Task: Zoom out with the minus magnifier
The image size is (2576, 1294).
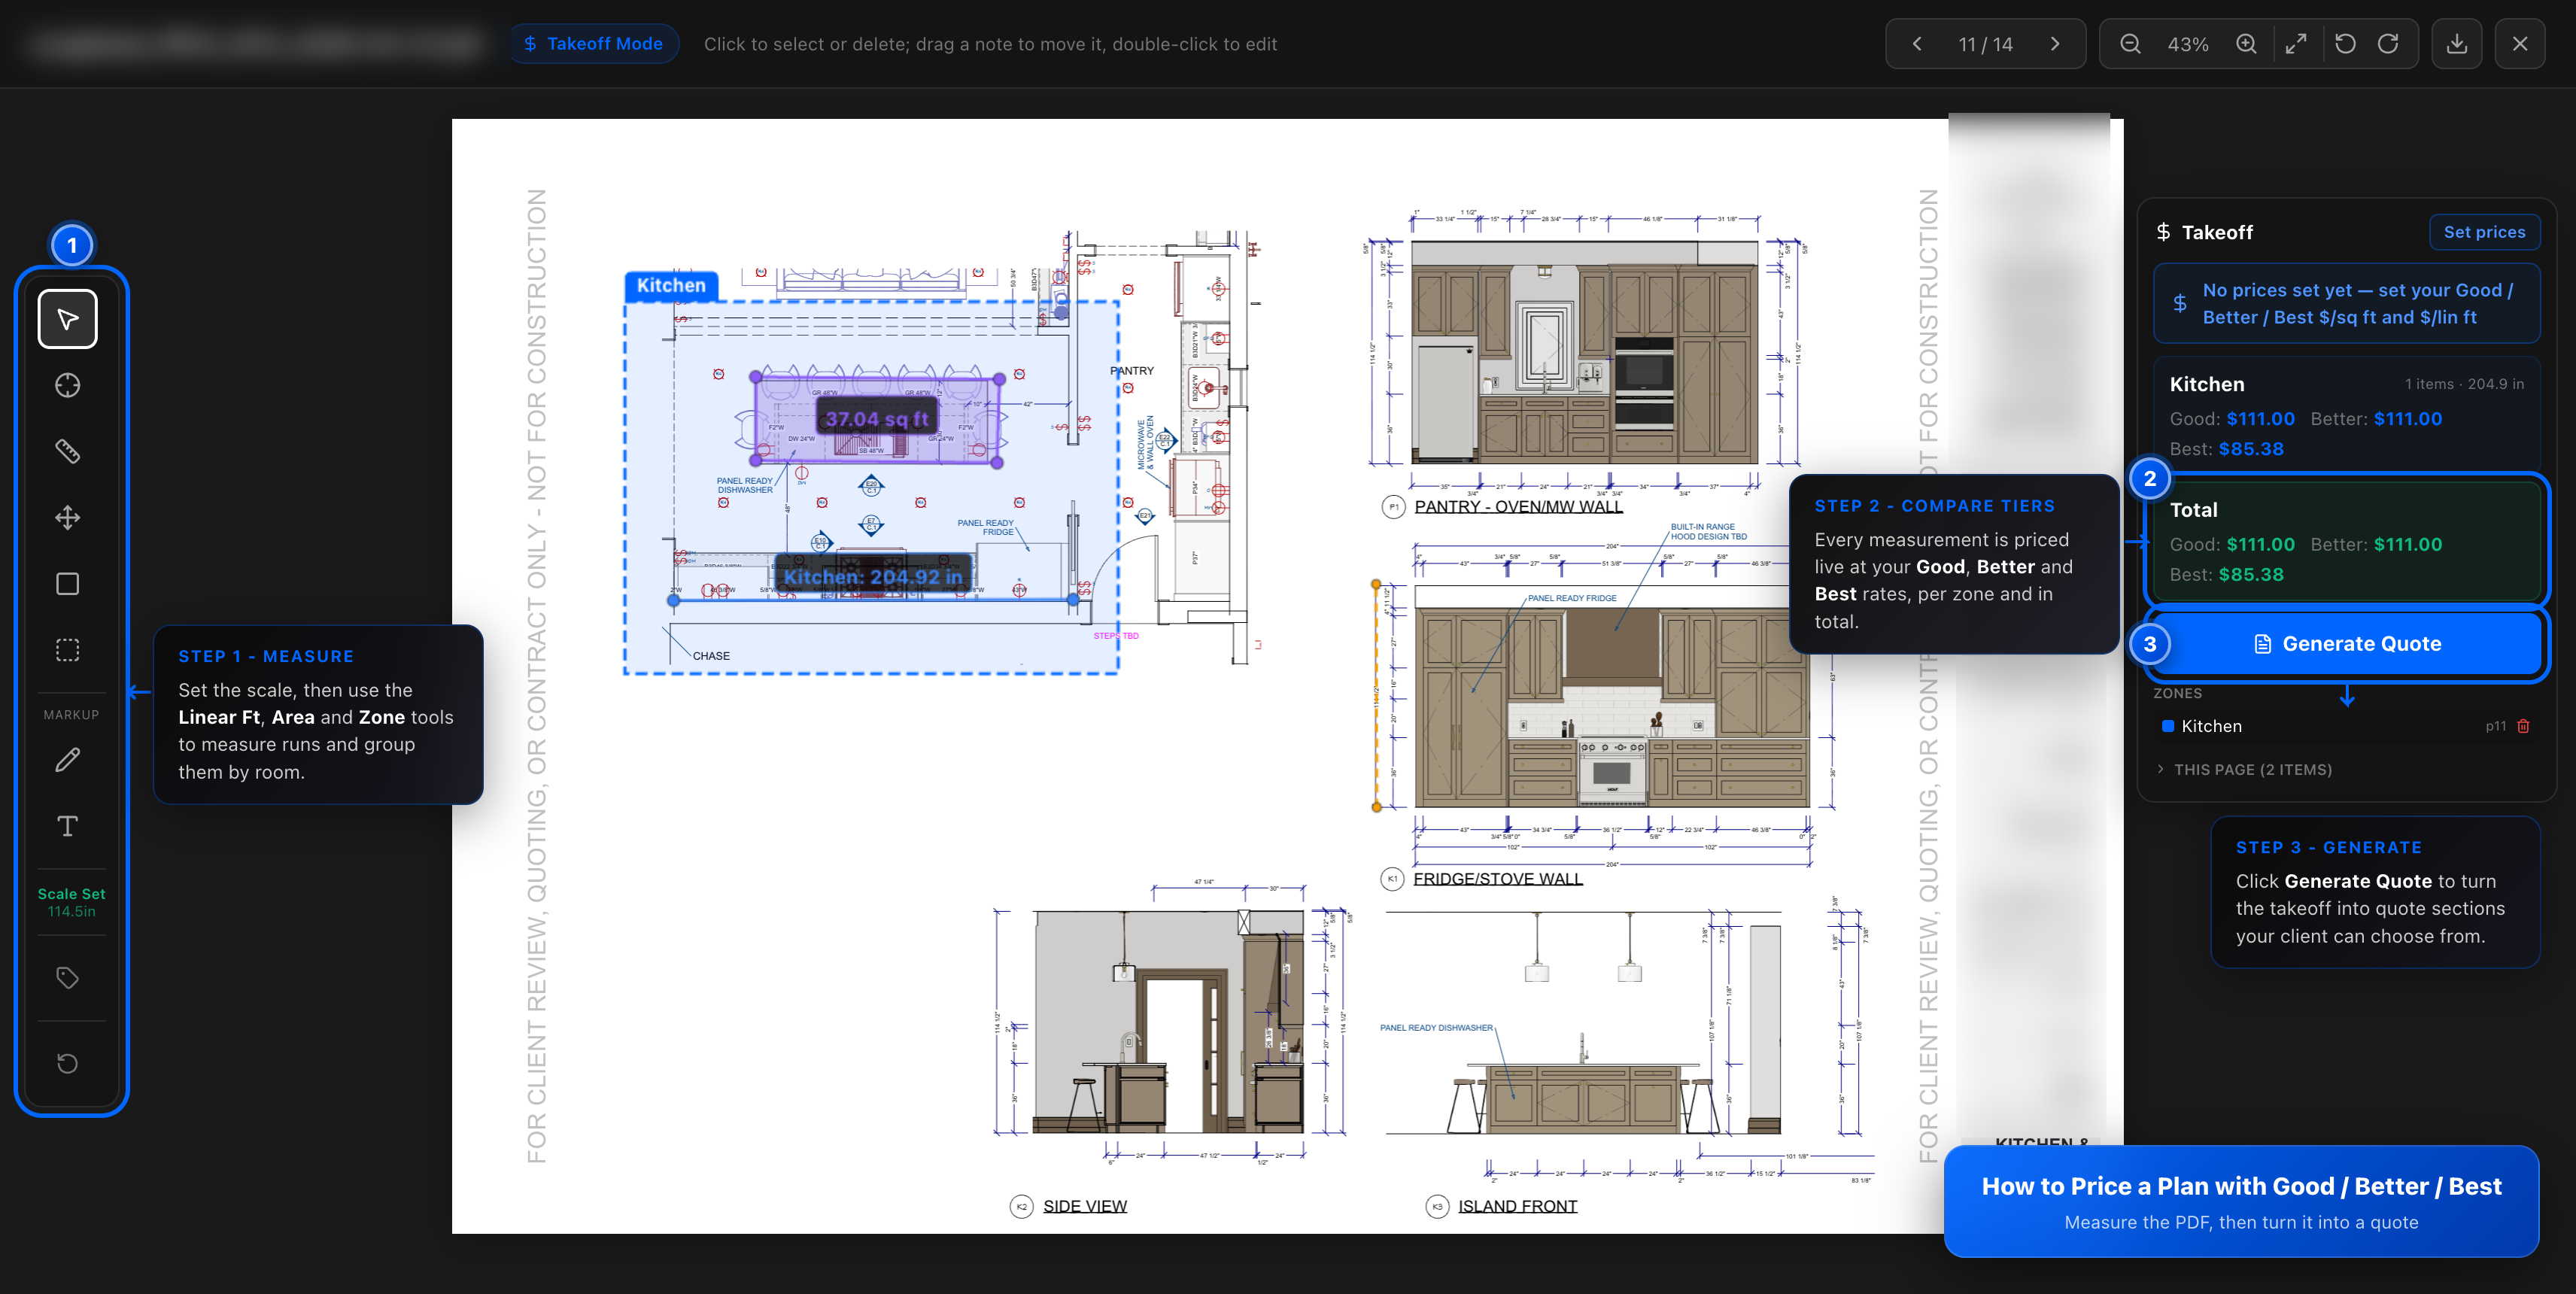Action: pyautogui.click(x=2130, y=44)
